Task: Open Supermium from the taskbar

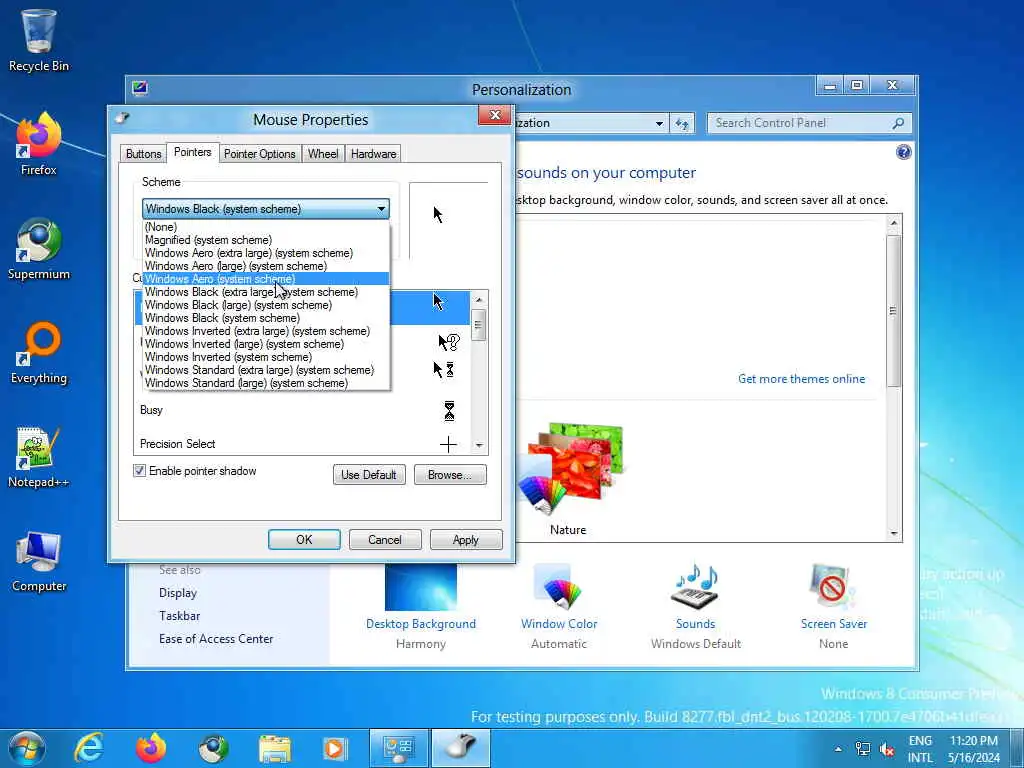Action: point(213,748)
